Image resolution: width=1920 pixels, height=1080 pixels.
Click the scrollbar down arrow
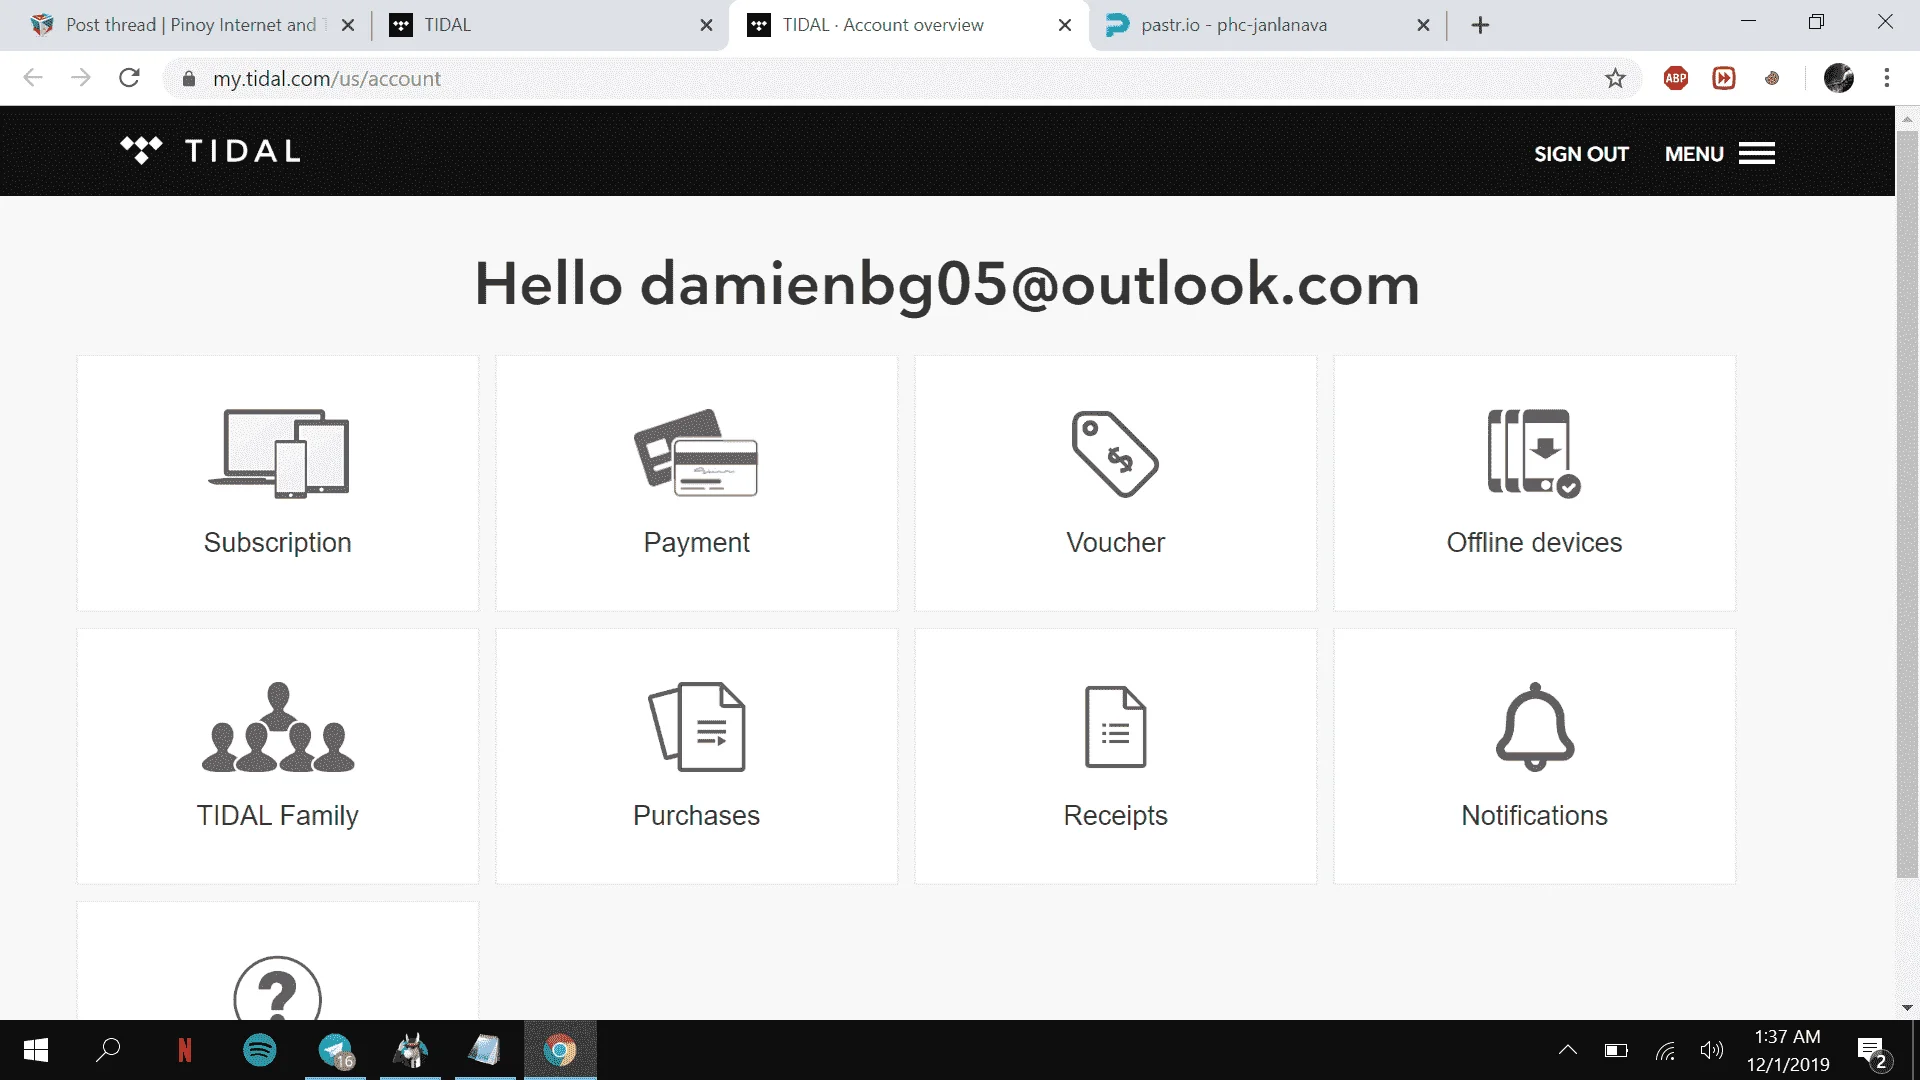pos(1907,1008)
